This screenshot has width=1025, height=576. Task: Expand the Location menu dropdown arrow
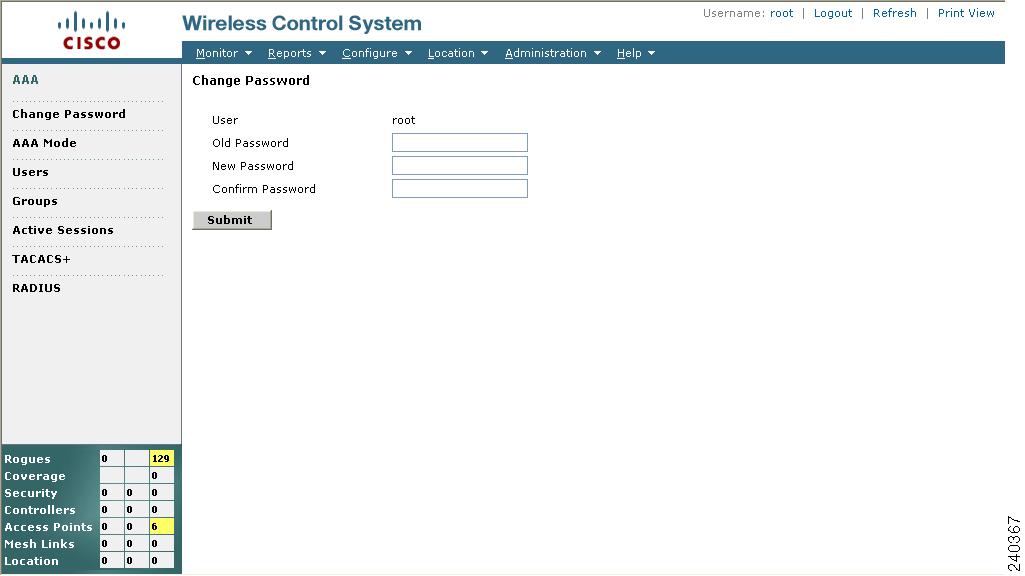[484, 53]
